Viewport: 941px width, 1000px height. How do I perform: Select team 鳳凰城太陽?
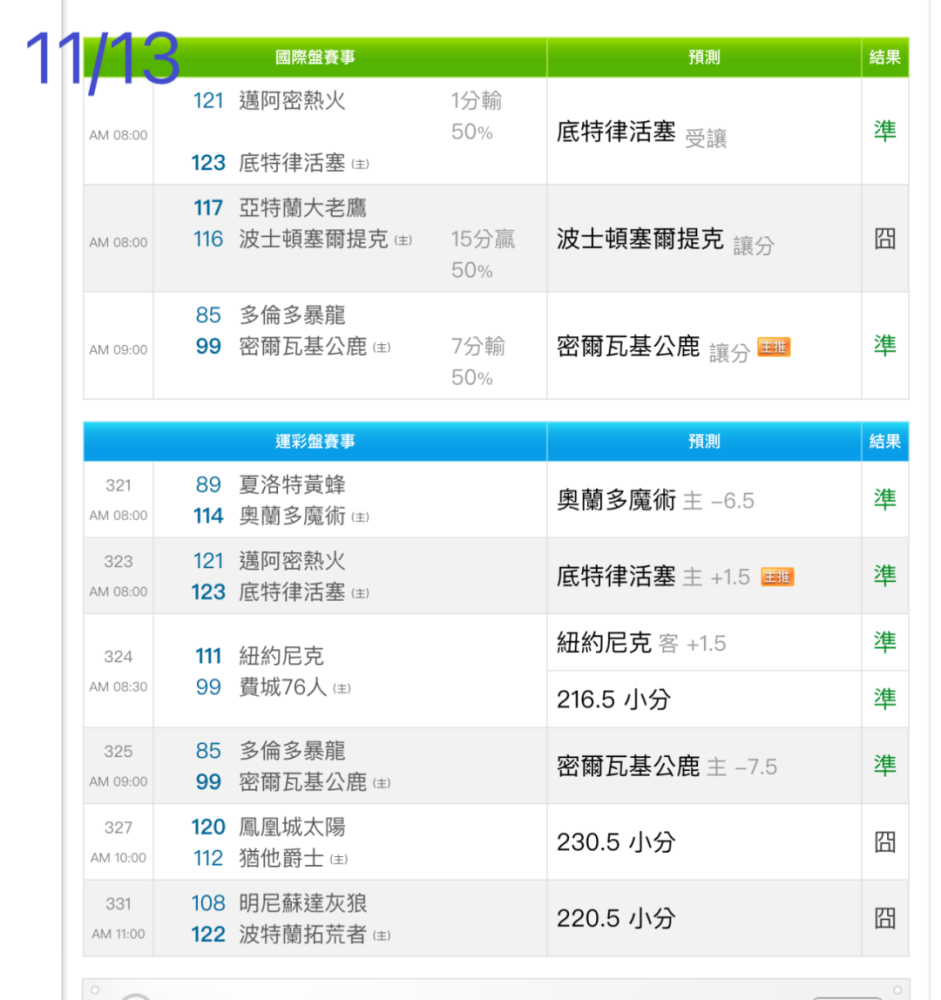292,827
